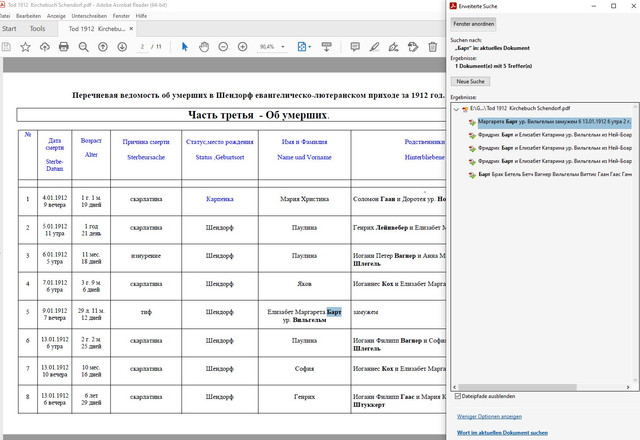Click the star bookmark icon
640x440 pixels.
point(25,47)
